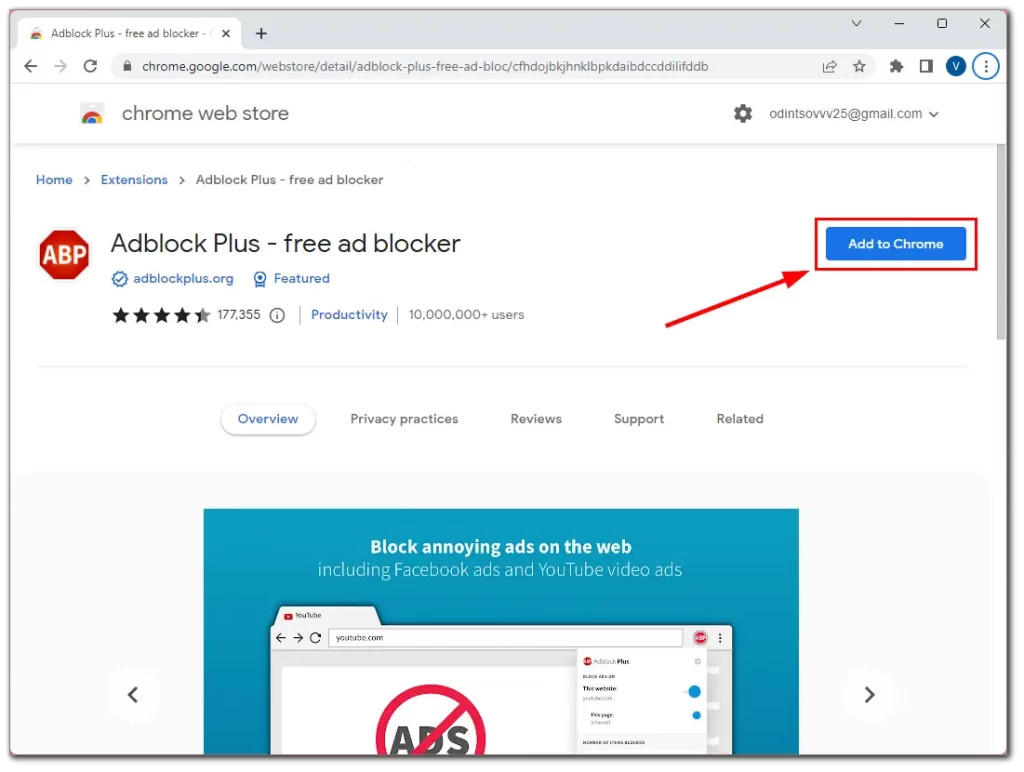Show the previous screenshot in carousel
Screen dimensions: 1024x772
[x=133, y=694]
